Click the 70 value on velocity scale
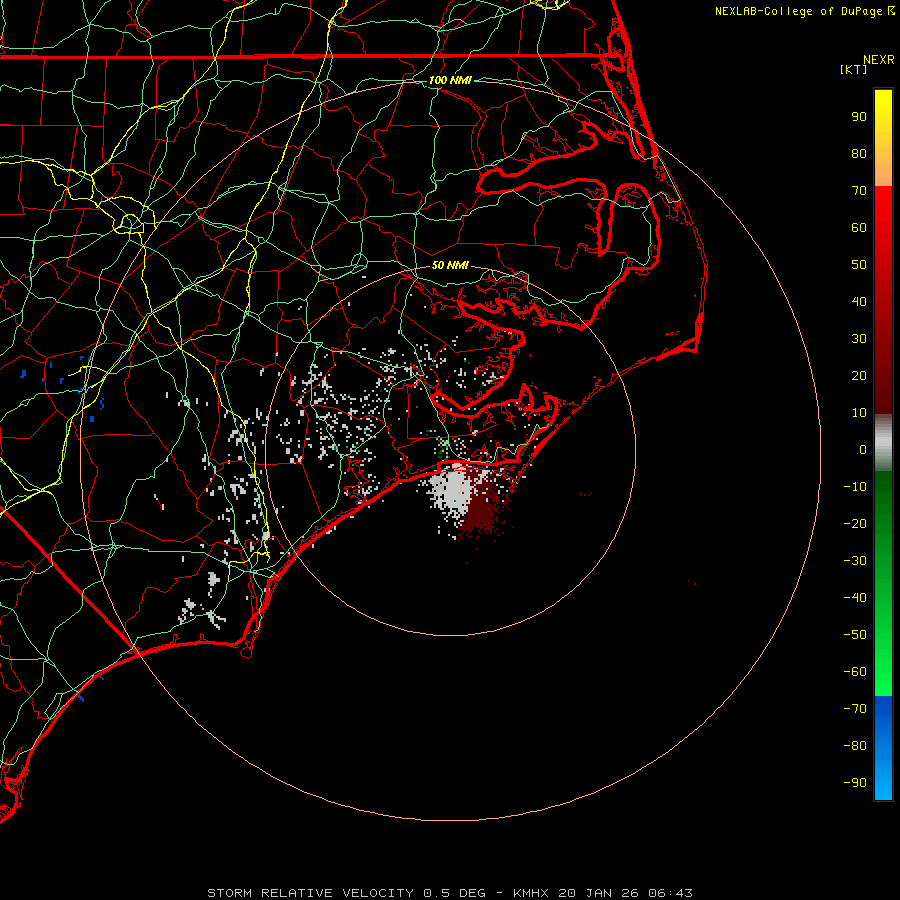This screenshot has width=900, height=900. tap(859, 191)
